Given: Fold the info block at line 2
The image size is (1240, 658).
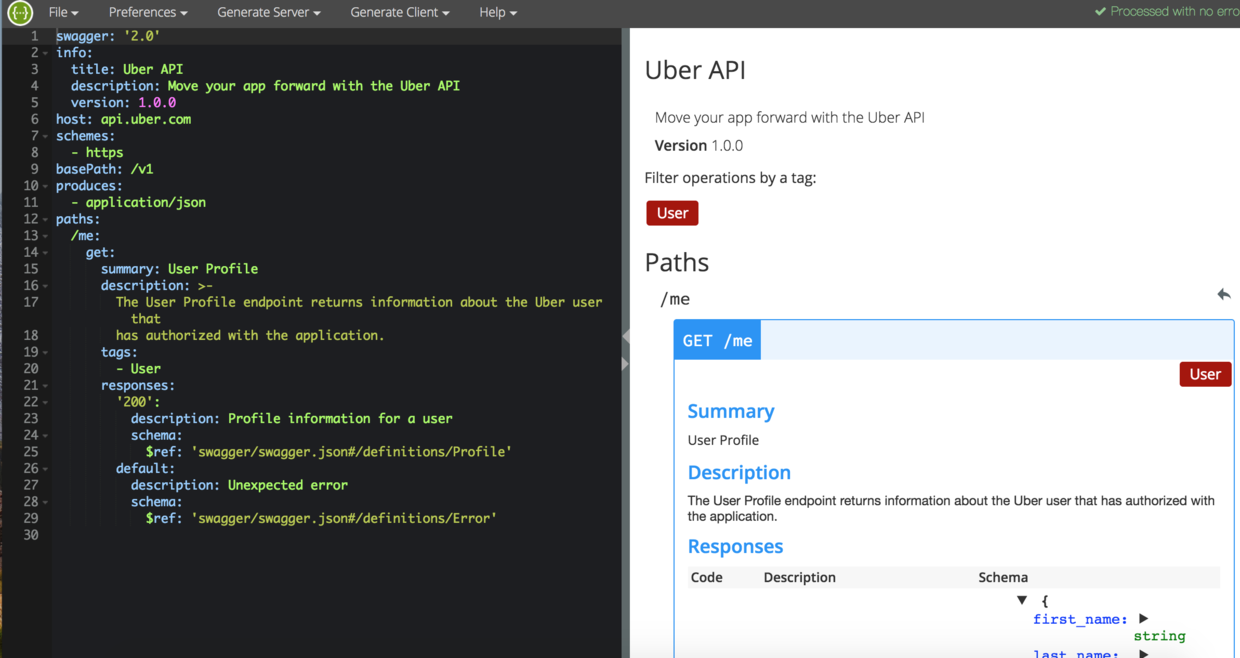Looking at the screenshot, I should pos(46,53).
